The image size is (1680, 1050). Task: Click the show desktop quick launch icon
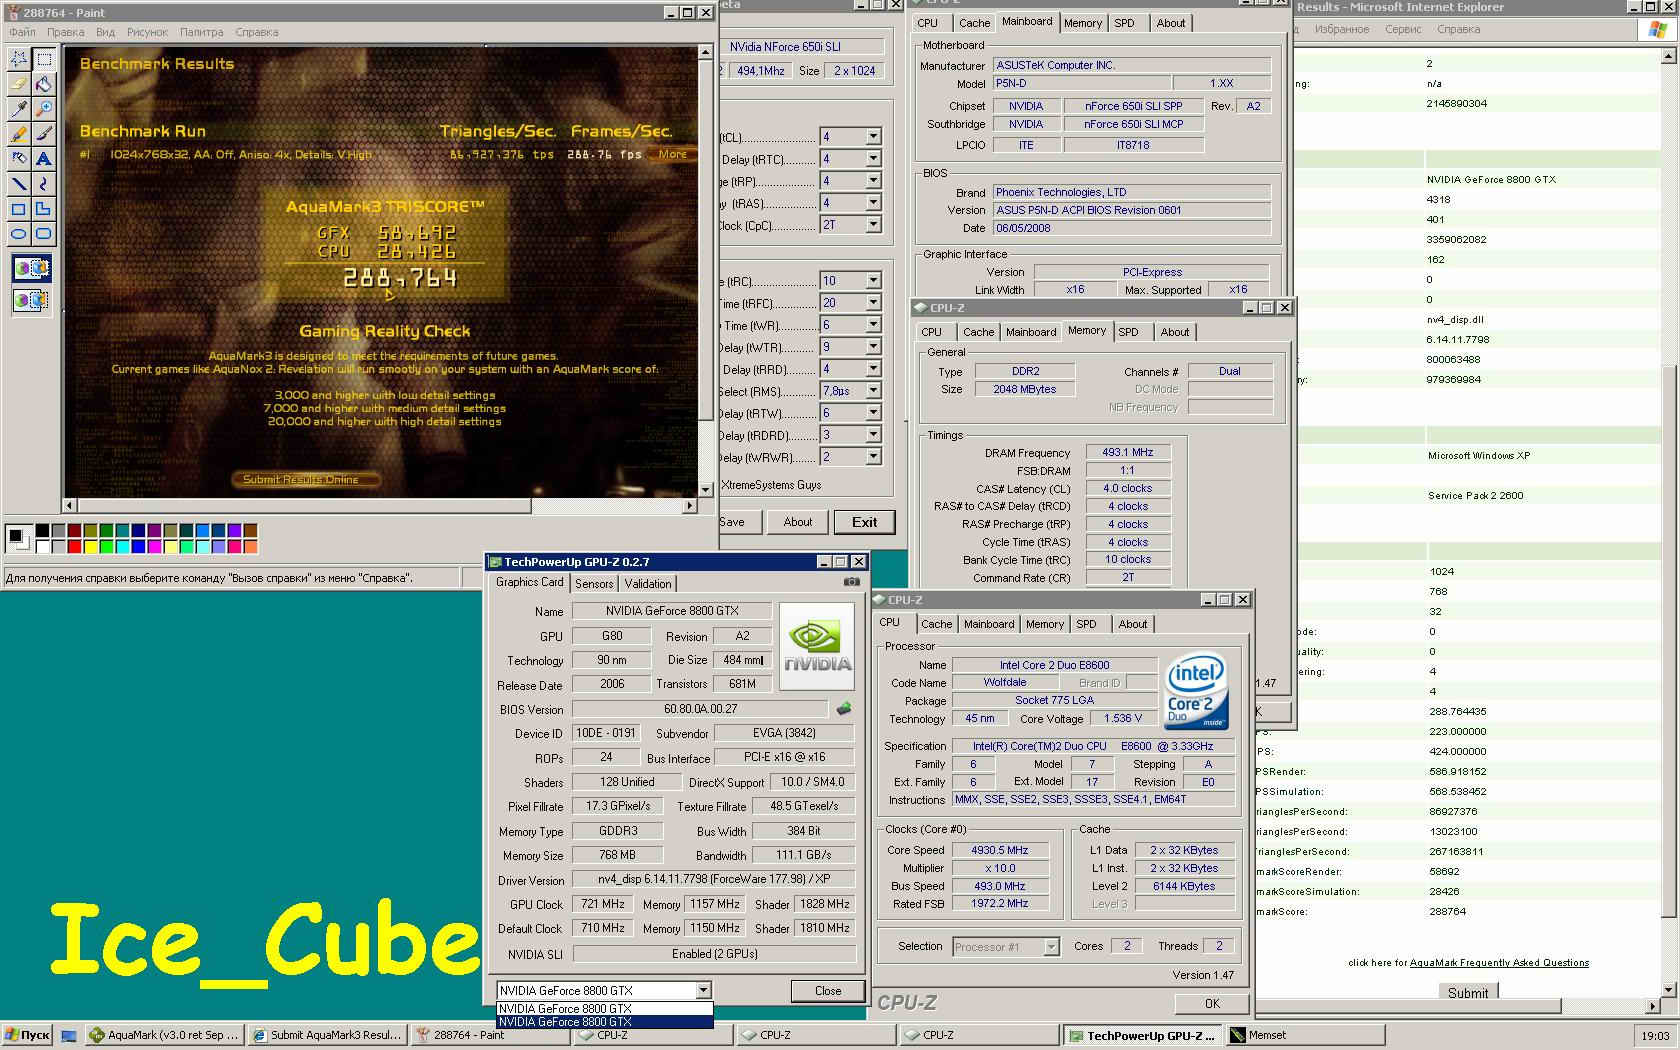click(x=69, y=1036)
